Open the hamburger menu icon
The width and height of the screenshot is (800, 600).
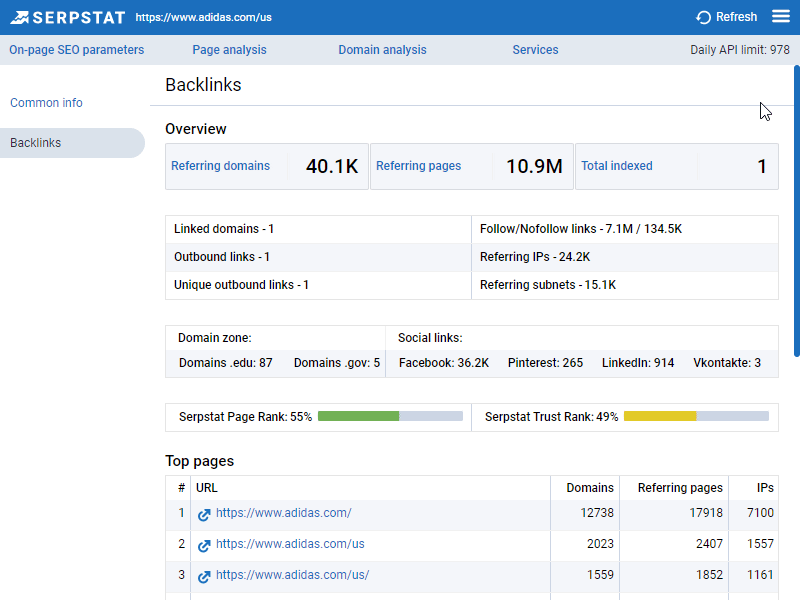(781, 17)
